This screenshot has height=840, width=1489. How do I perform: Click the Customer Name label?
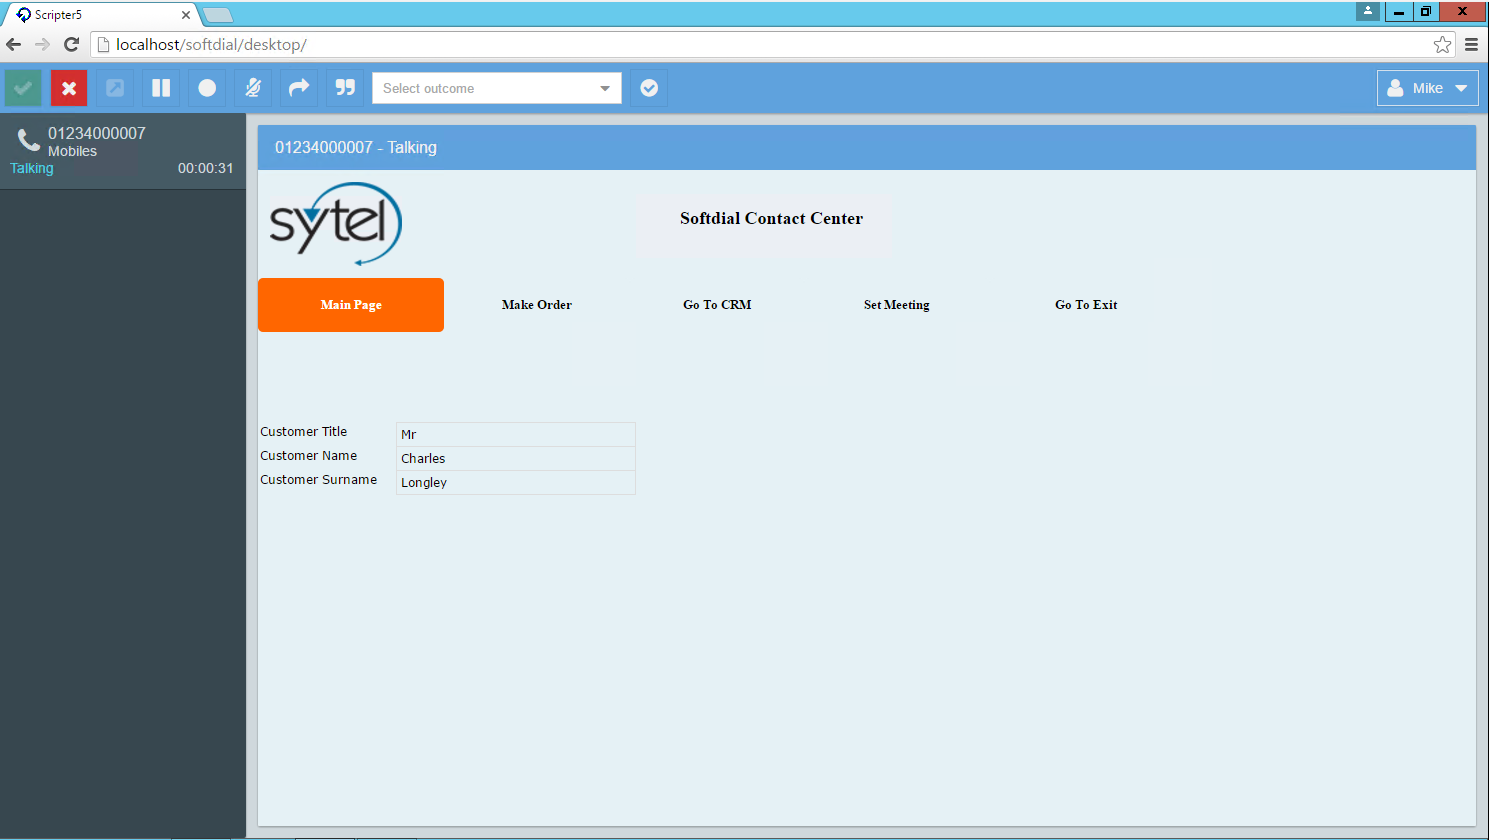coord(309,456)
